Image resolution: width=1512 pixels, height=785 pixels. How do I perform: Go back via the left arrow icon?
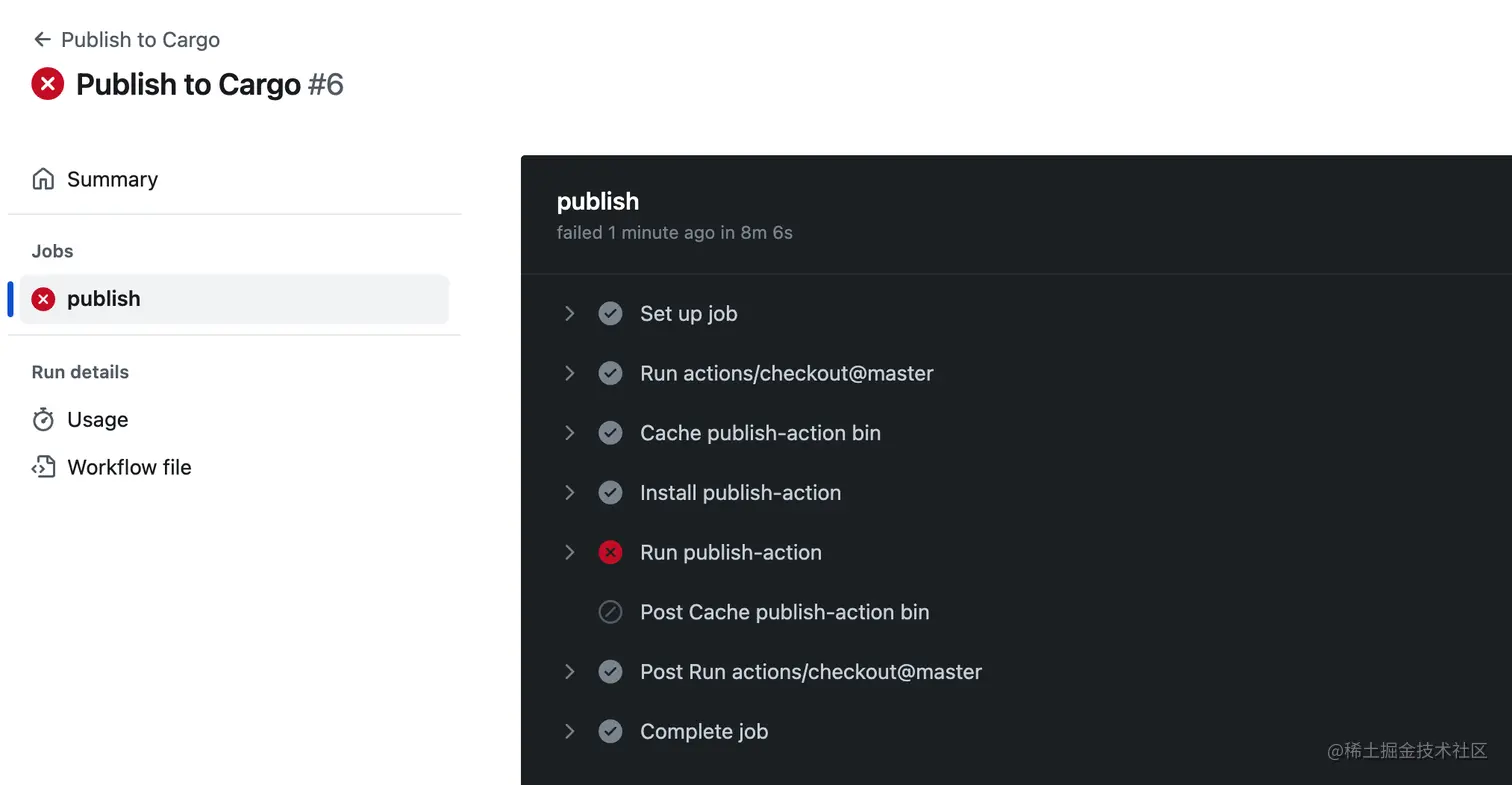tap(41, 39)
